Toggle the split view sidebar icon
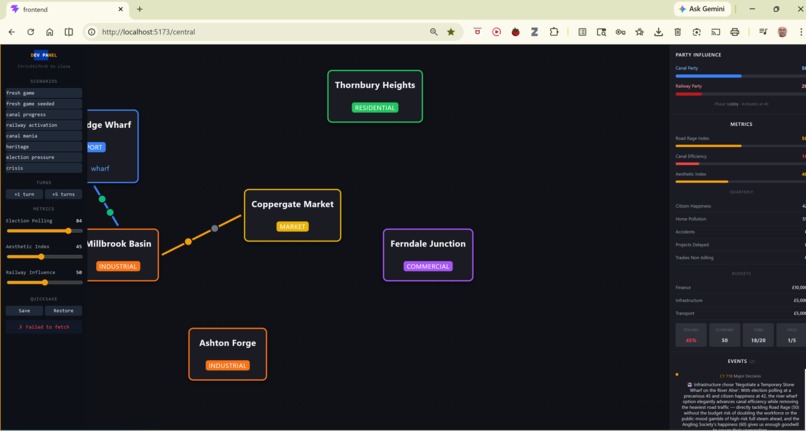The image size is (806, 431). point(68,32)
